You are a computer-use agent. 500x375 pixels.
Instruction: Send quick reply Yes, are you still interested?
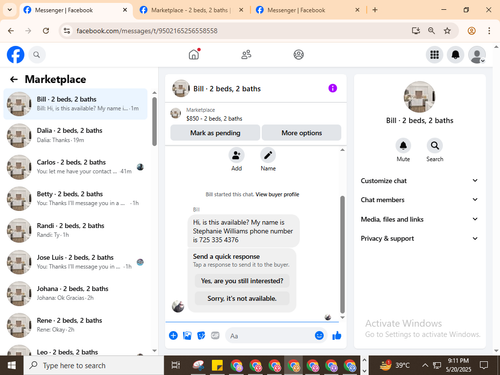[242, 281]
